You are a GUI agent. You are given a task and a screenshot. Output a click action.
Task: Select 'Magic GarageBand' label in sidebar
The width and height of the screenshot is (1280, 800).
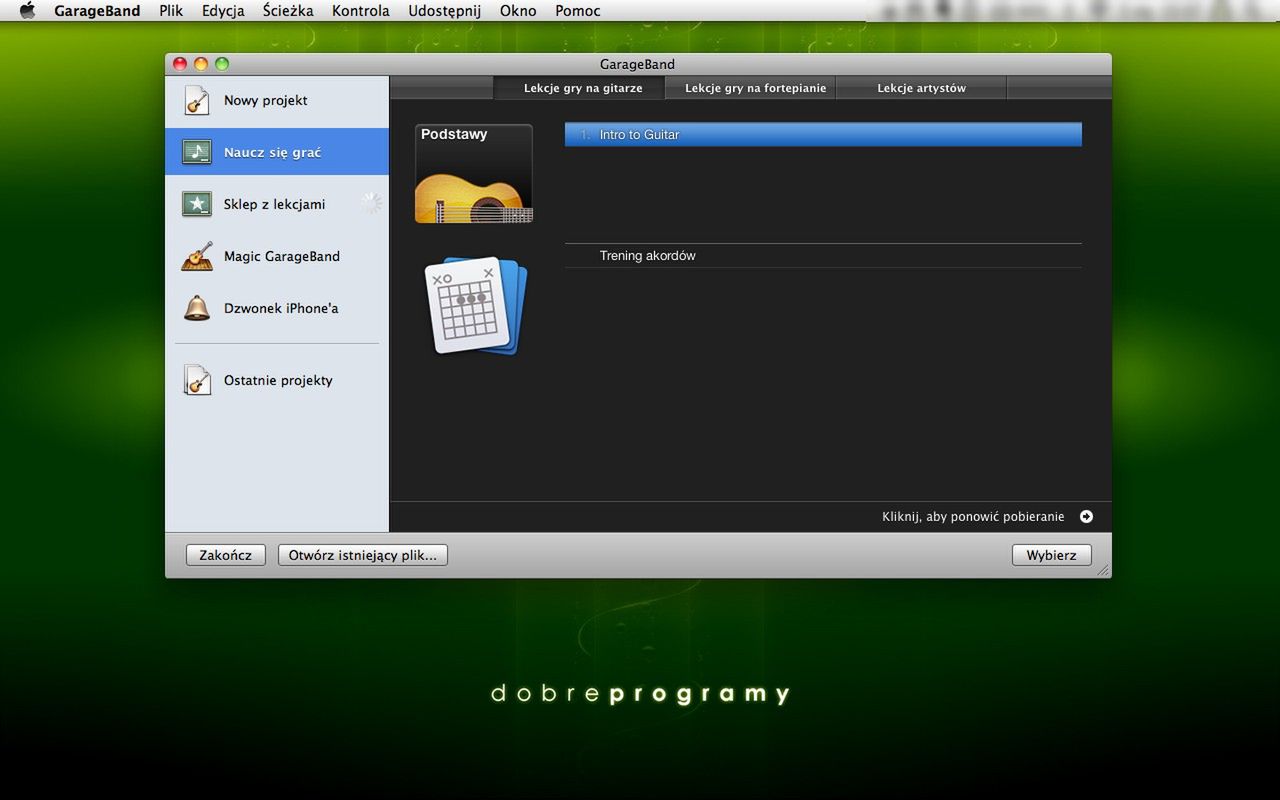coord(282,256)
